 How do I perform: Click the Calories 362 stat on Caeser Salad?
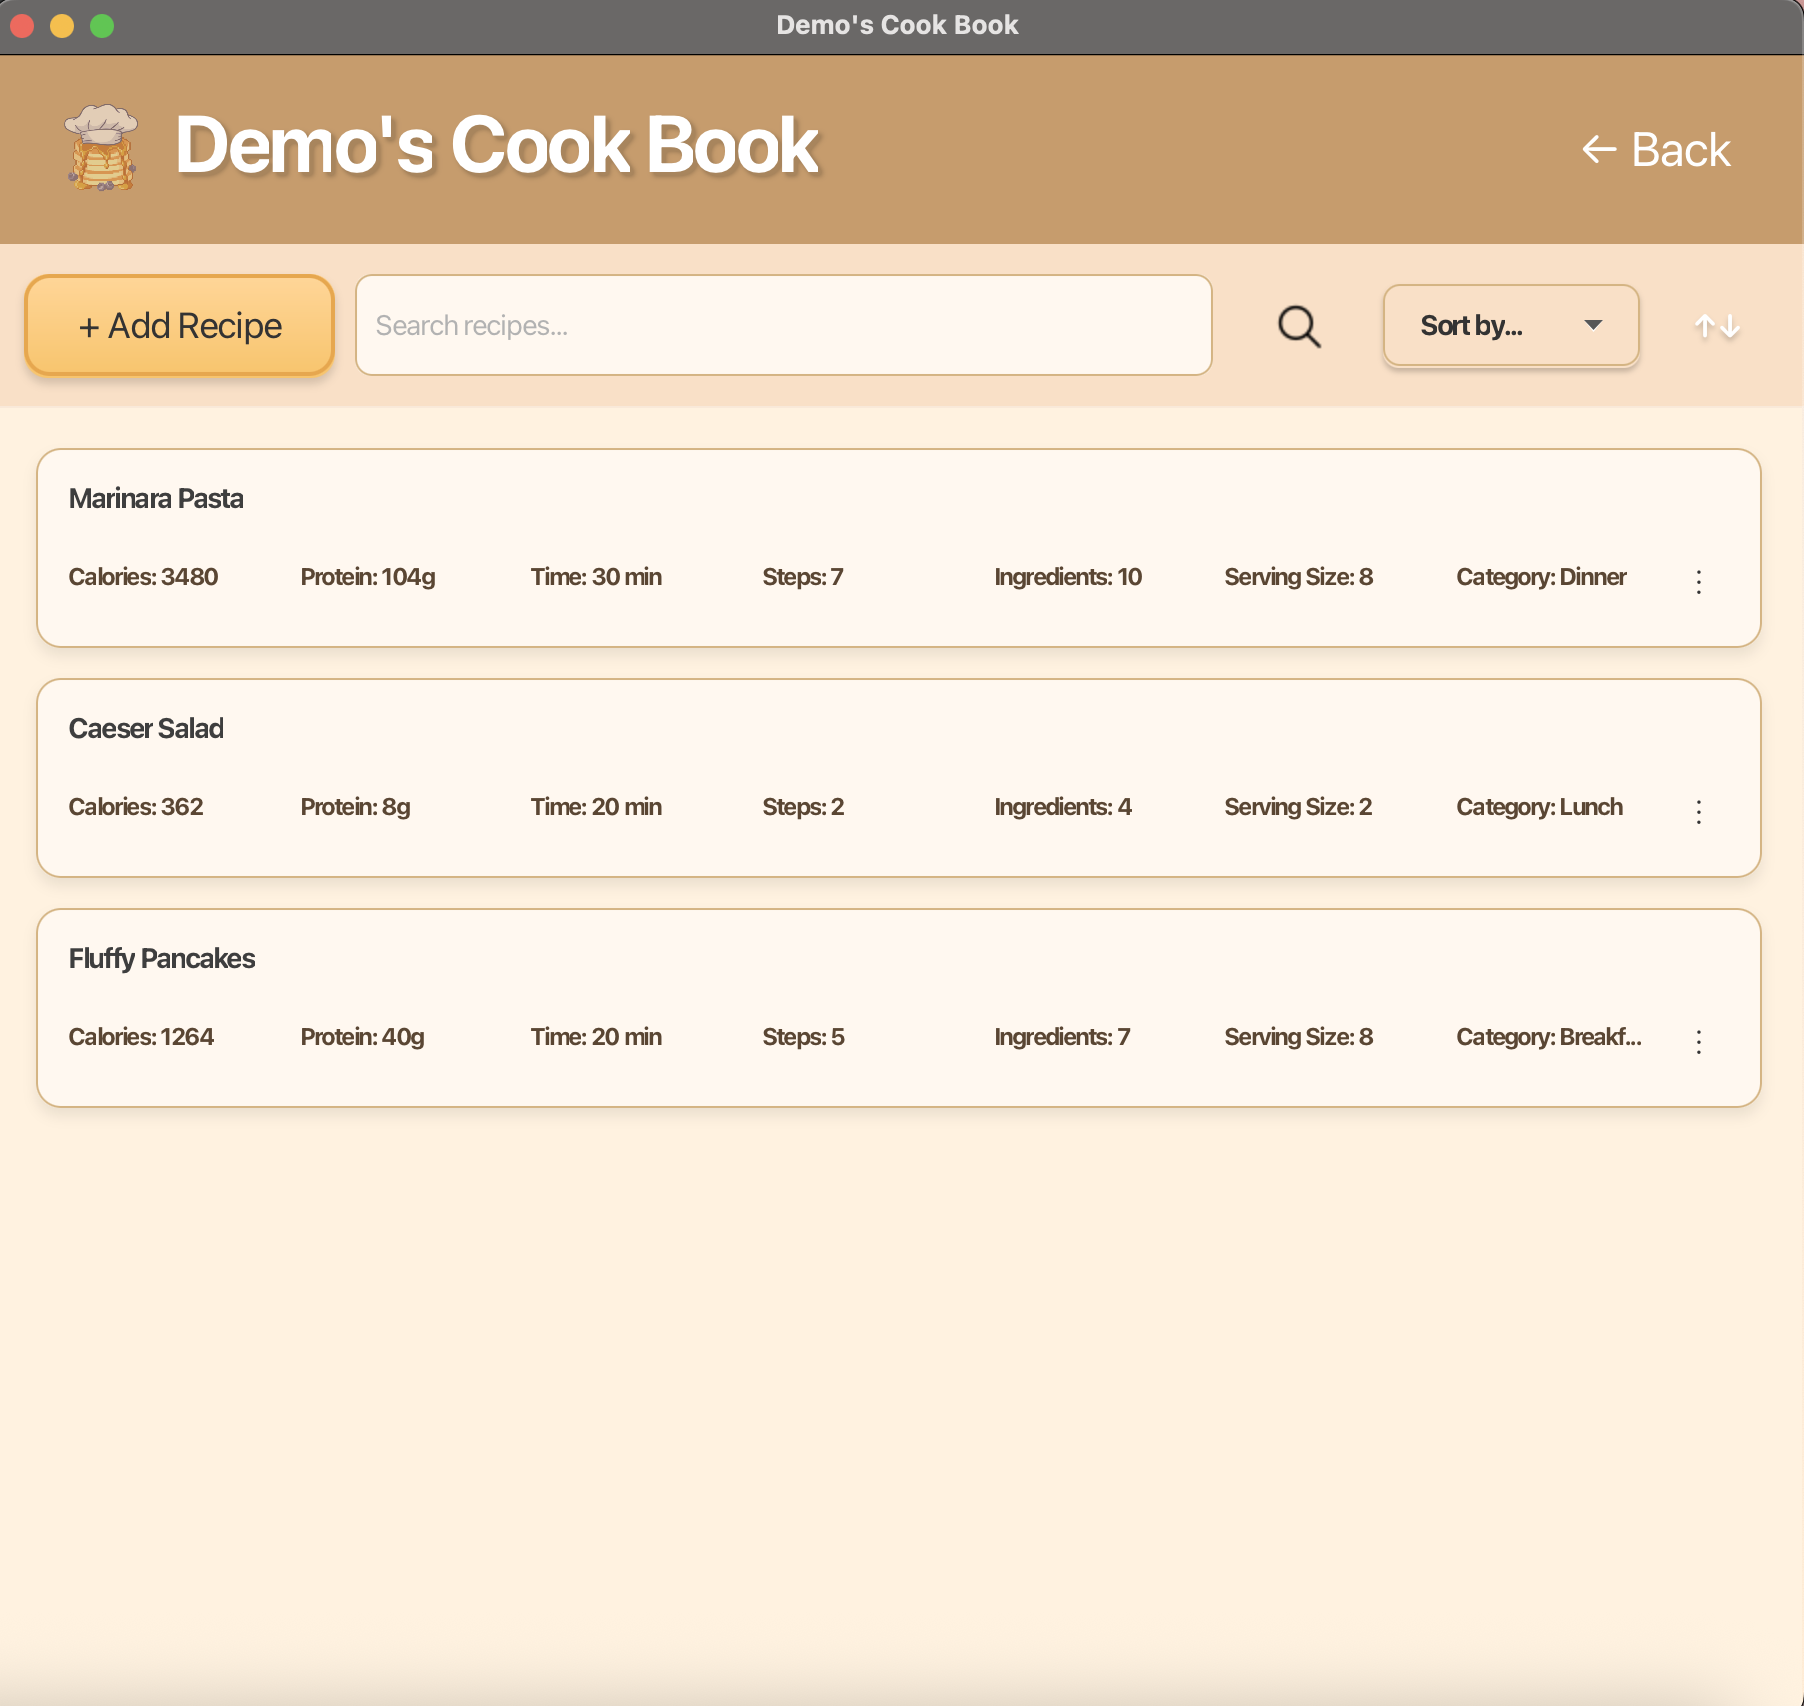coord(135,807)
